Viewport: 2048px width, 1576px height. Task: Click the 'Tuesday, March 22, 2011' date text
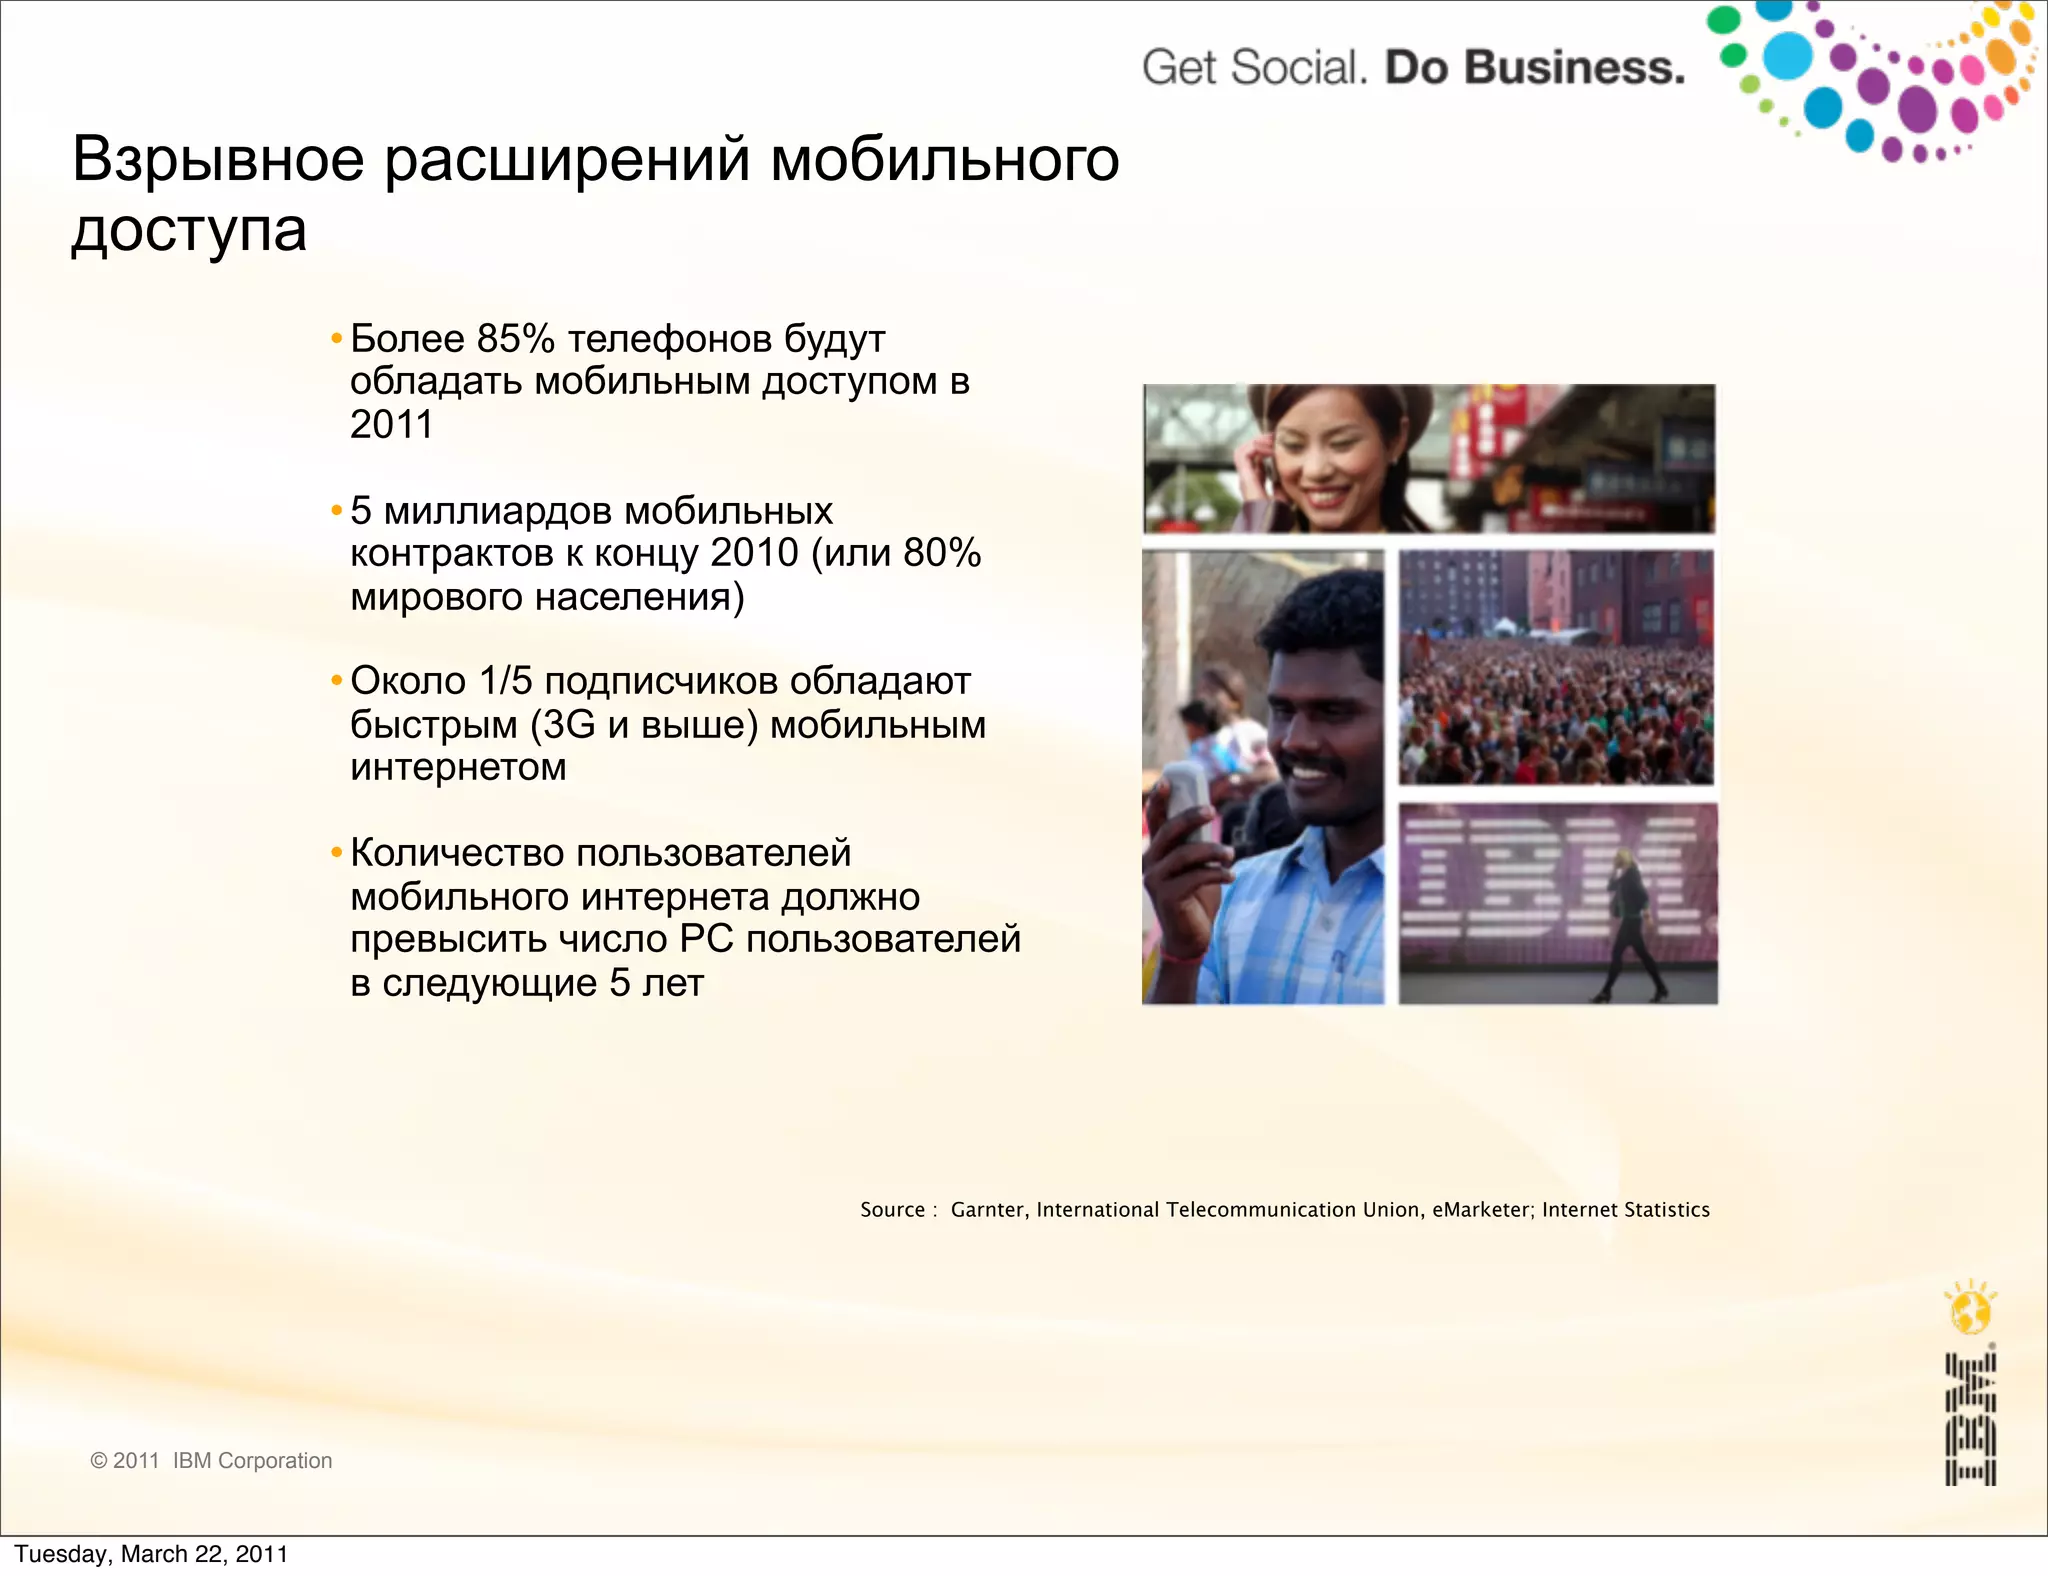pyautogui.click(x=151, y=1554)
